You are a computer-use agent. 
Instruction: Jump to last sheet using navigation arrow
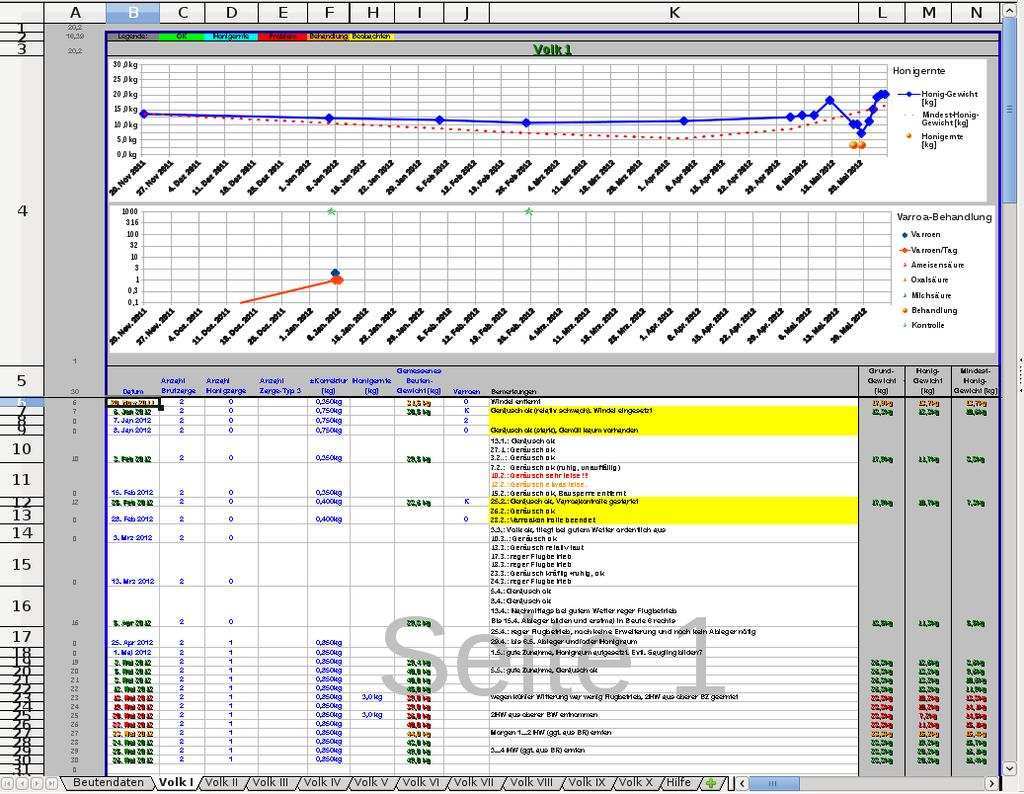(x=51, y=783)
